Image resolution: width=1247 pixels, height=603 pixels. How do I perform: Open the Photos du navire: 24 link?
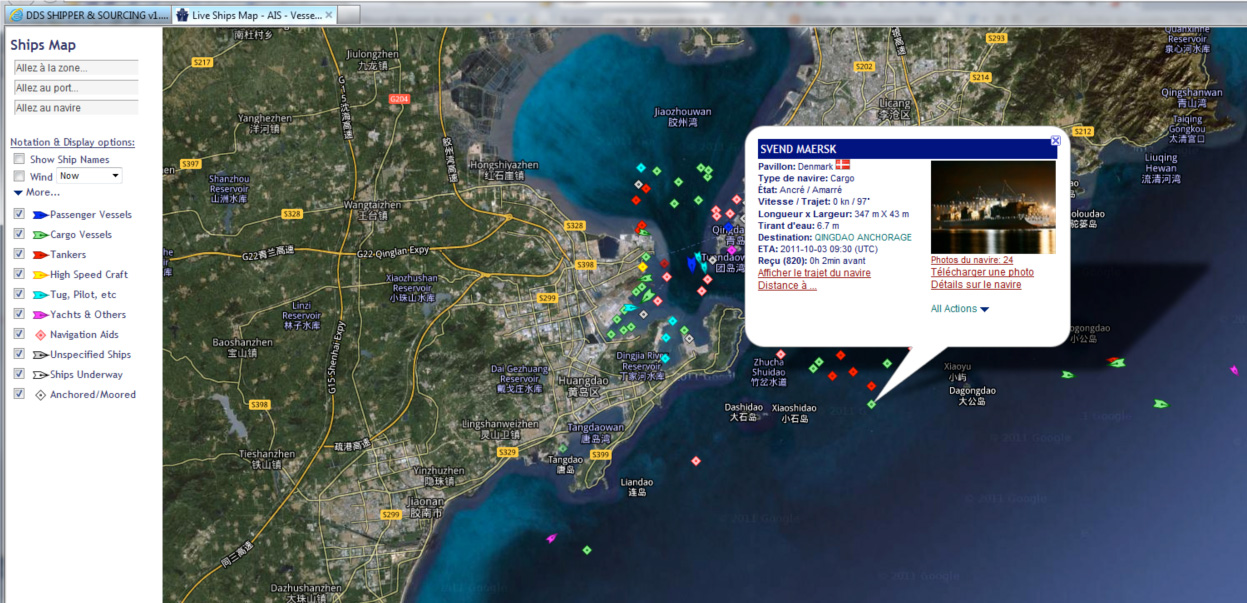(x=972, y=260)
